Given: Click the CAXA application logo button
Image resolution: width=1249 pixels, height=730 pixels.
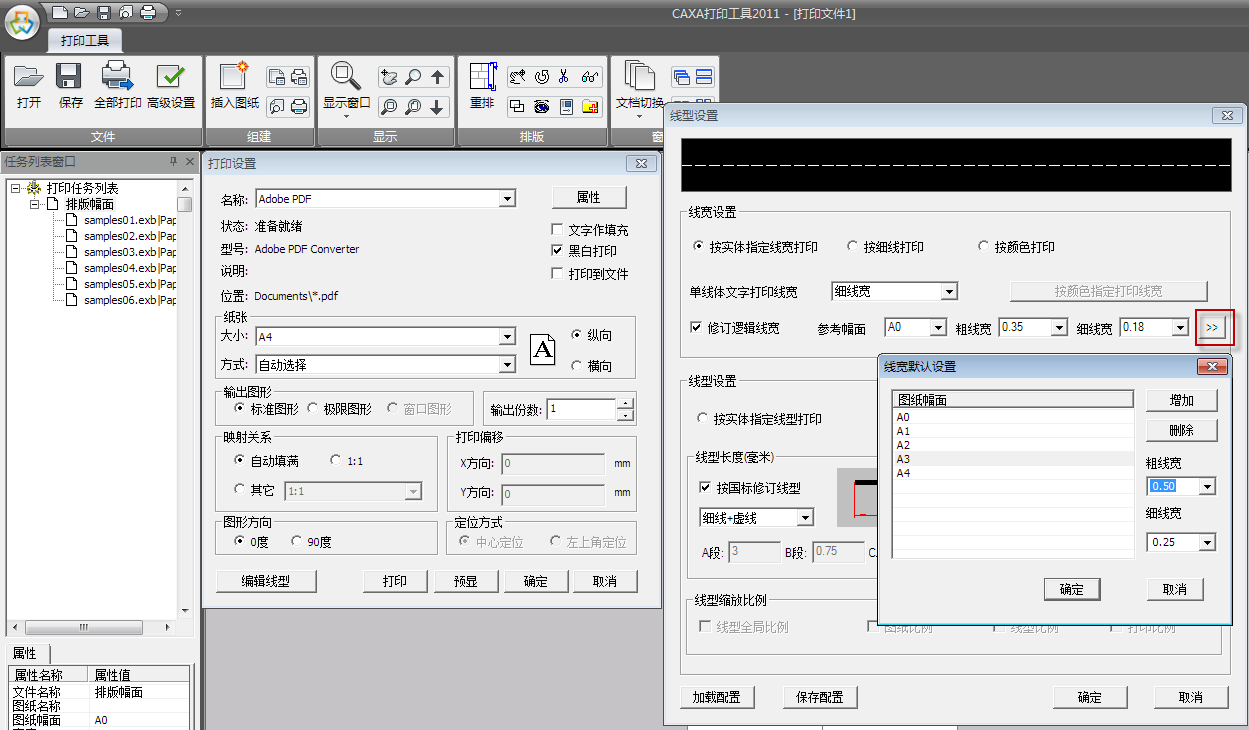Looking at the screenshot, I should tap(22, 21).
